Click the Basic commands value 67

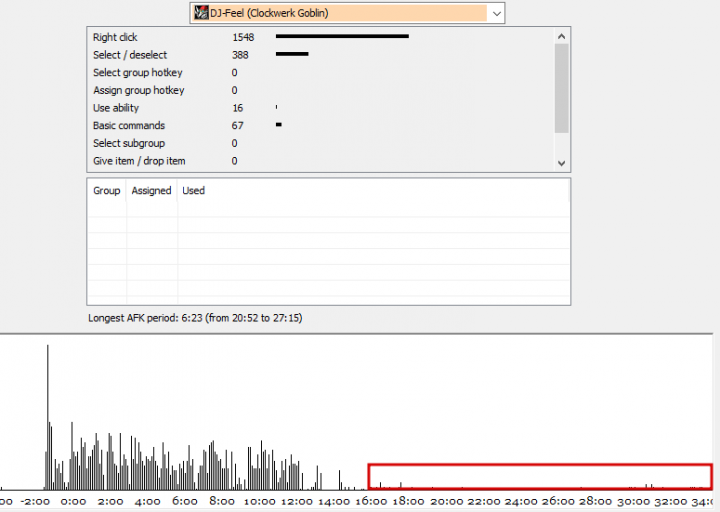237,125
